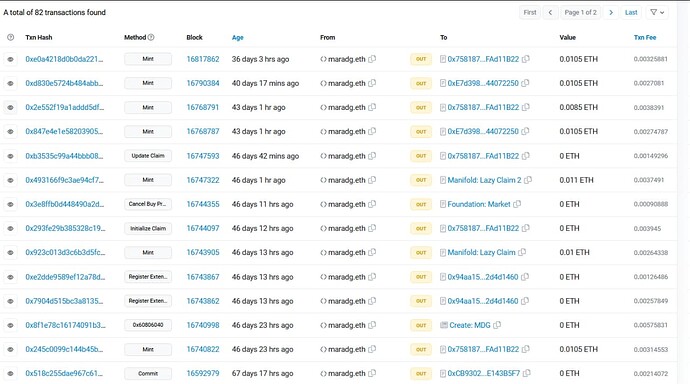This screenshot has height=384, width=690.
Task: Preview transaction 0x245c0099c144b45b with eye icon
Action: 11,349
